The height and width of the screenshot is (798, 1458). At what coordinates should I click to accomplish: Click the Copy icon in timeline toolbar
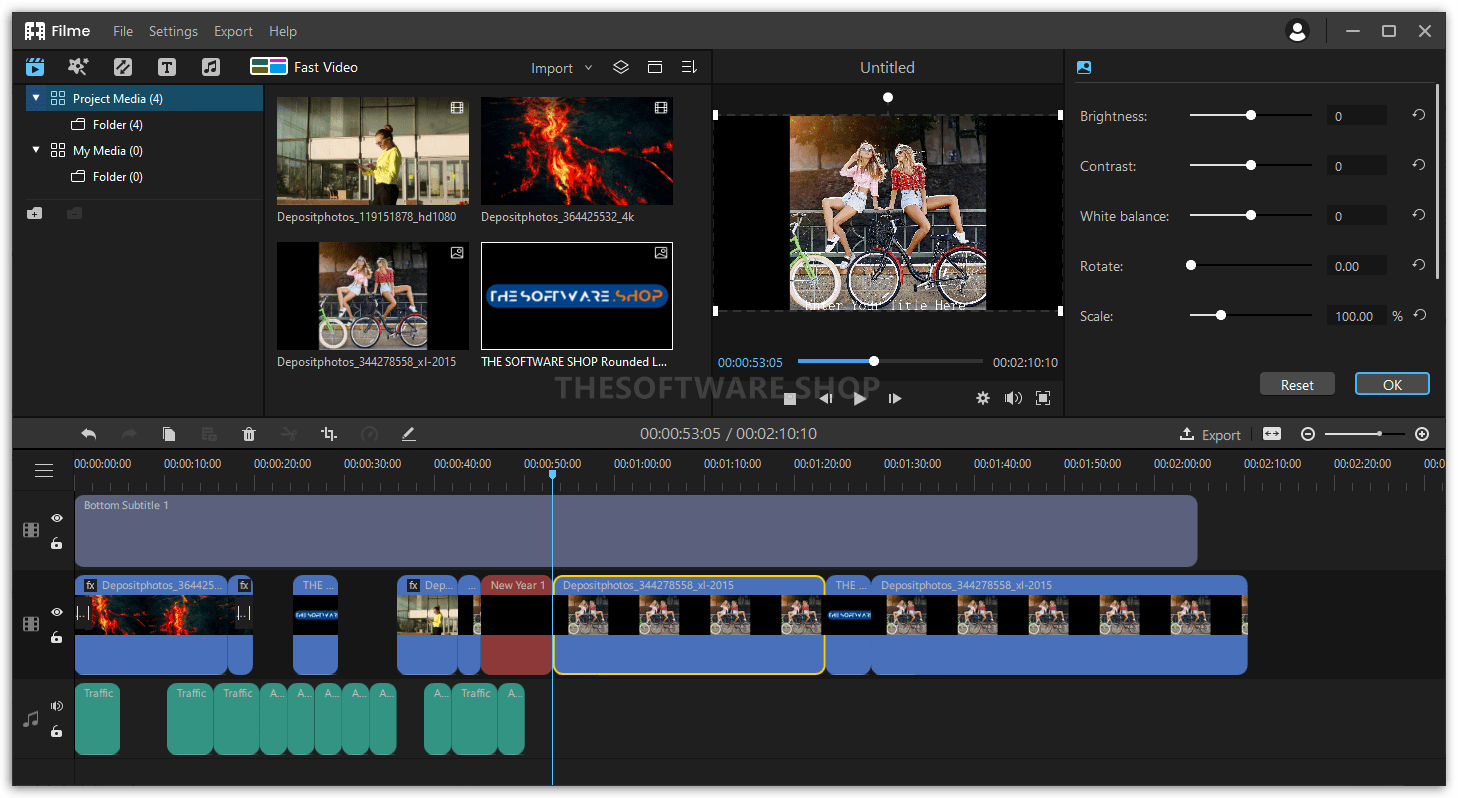click(169, 434)
